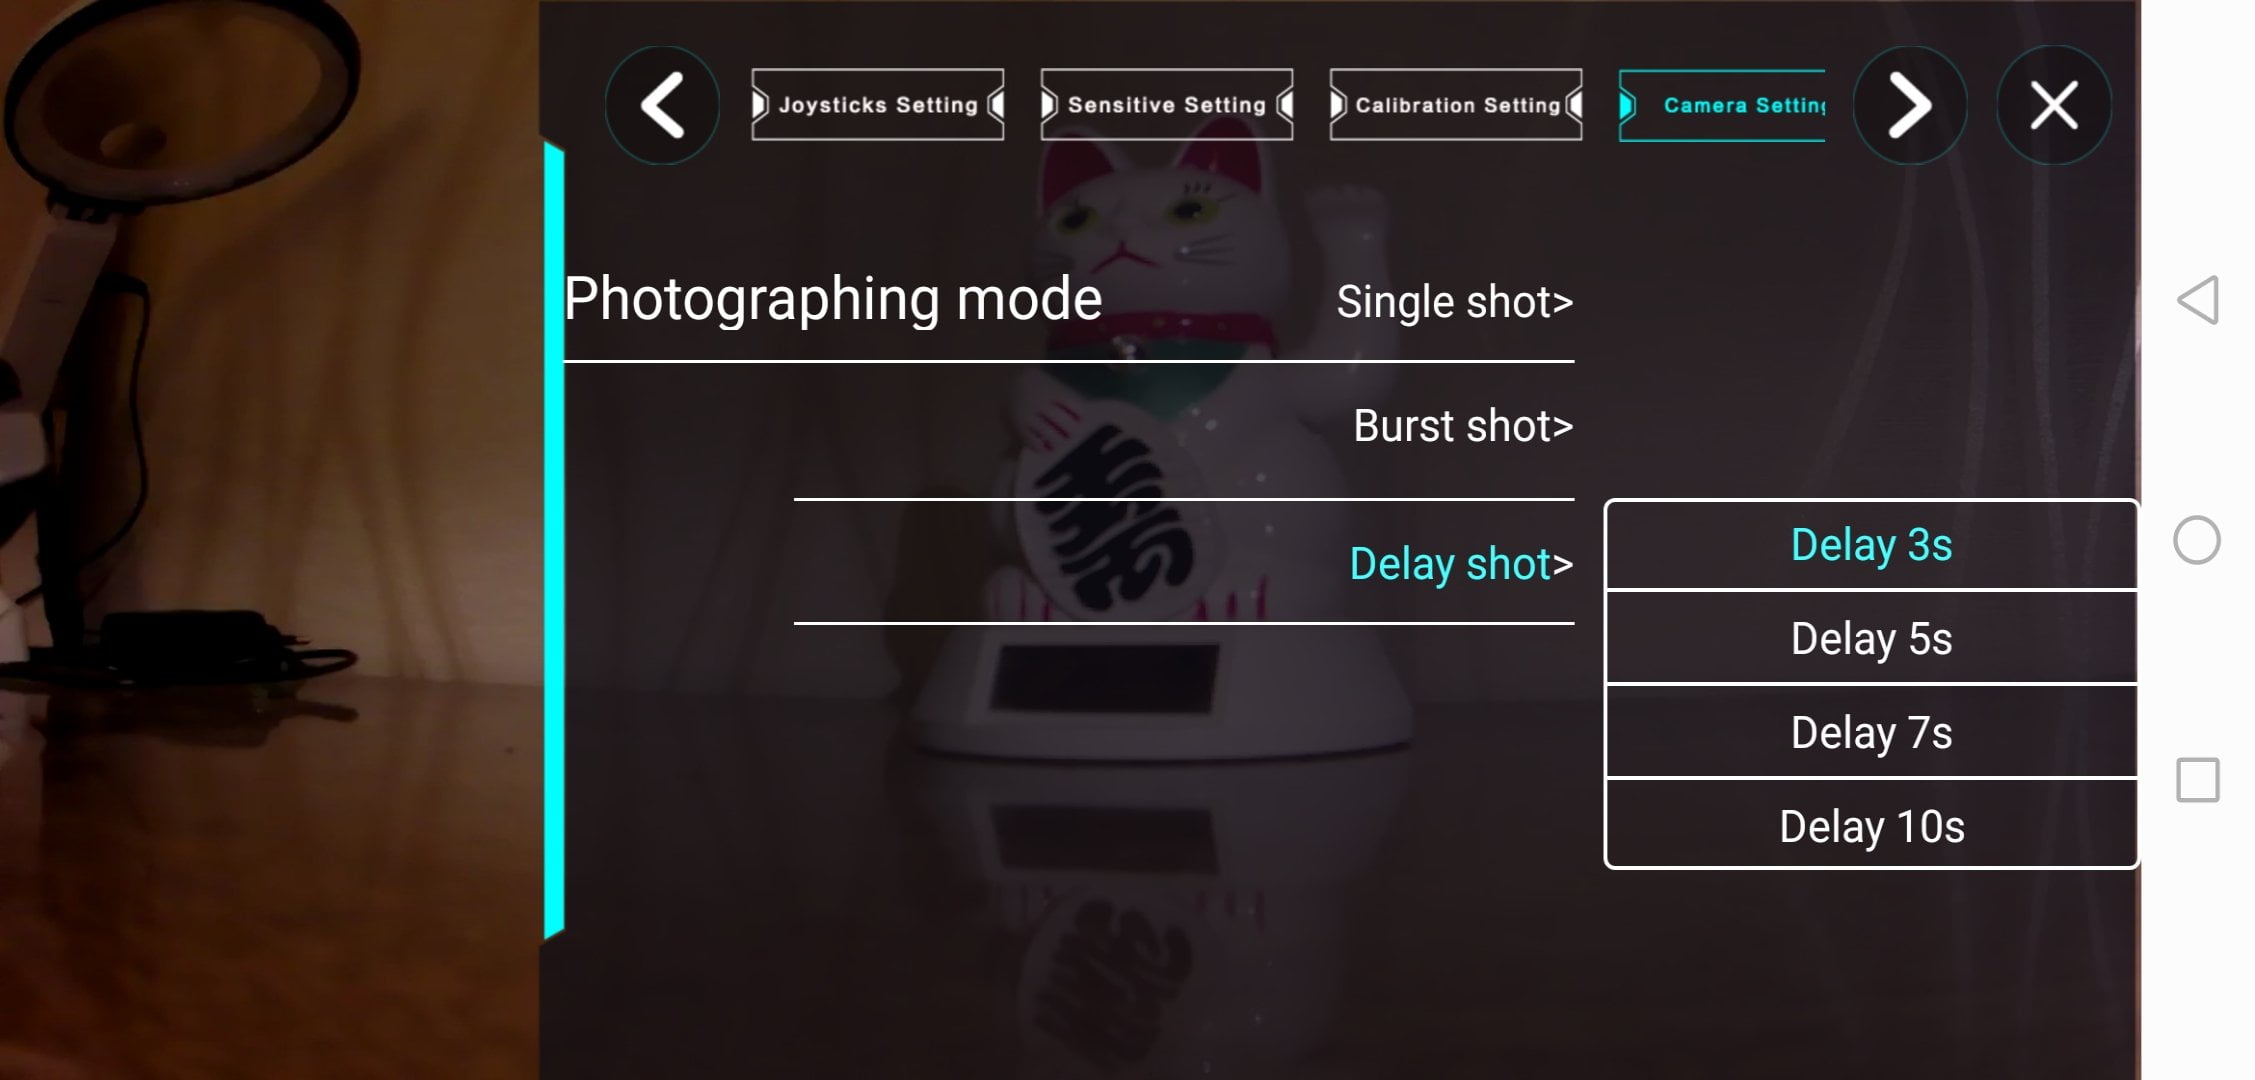Viewport: 2255px width, 1080px height.
Task: Switch to Calibration Setting tab
Action: tap(1456, 105)
